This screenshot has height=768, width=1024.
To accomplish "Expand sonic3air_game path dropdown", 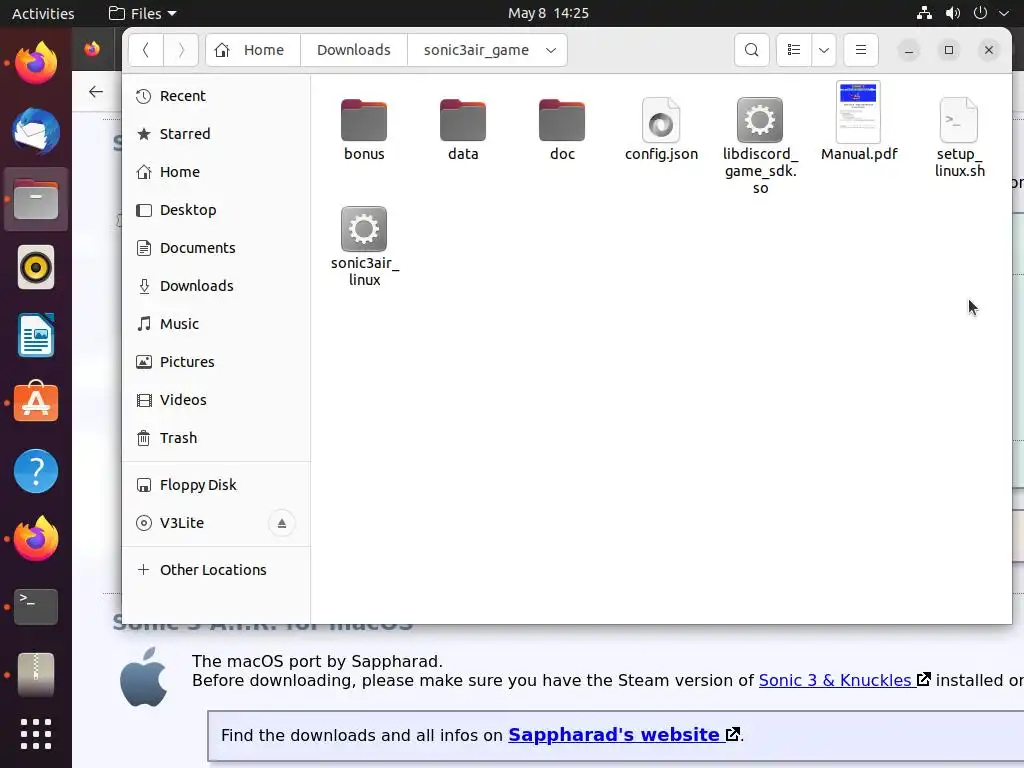I will (551, 50).
